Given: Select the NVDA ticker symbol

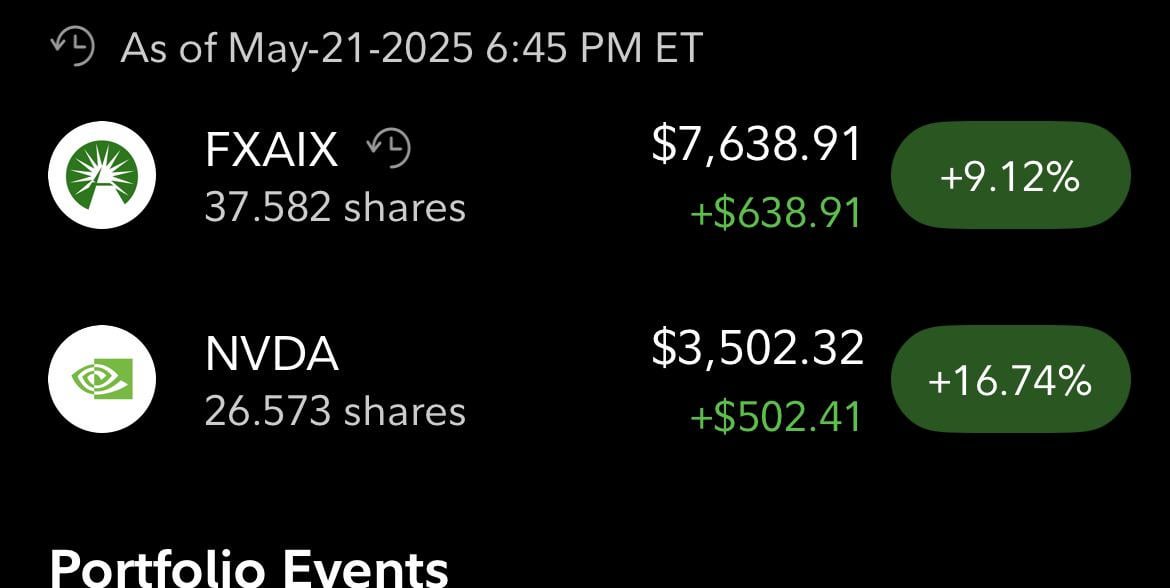Looking at the screenshot, I should point(271,354).
